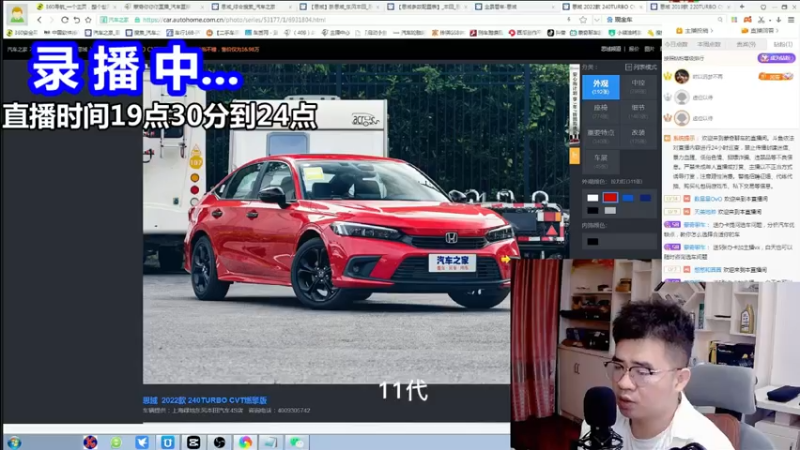Select the 中控 photo category

638,86
